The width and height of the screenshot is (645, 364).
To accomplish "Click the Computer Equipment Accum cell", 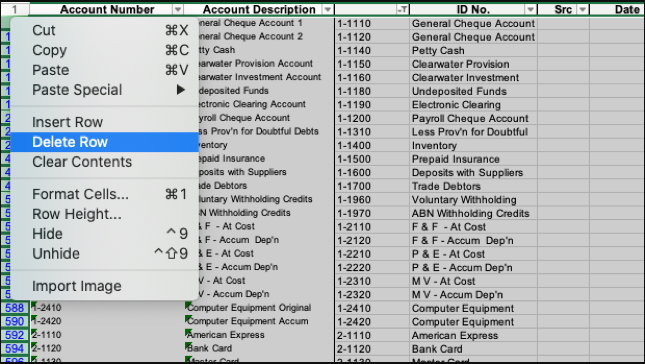I will 259,321.
